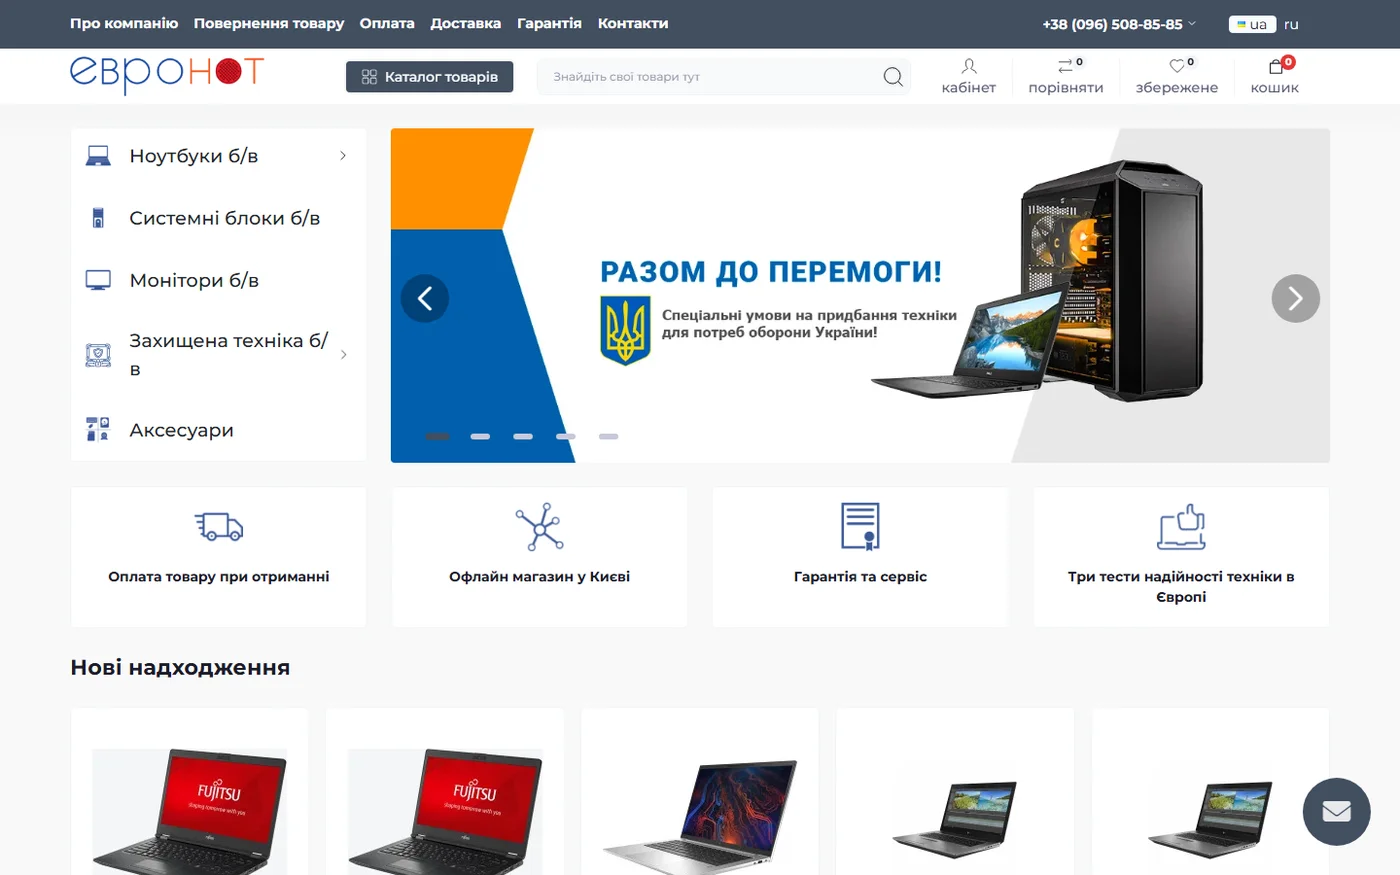Open the кошик shopping cart icon
The height and width of the screenshot is (875, 1400).
point(1276,66)
